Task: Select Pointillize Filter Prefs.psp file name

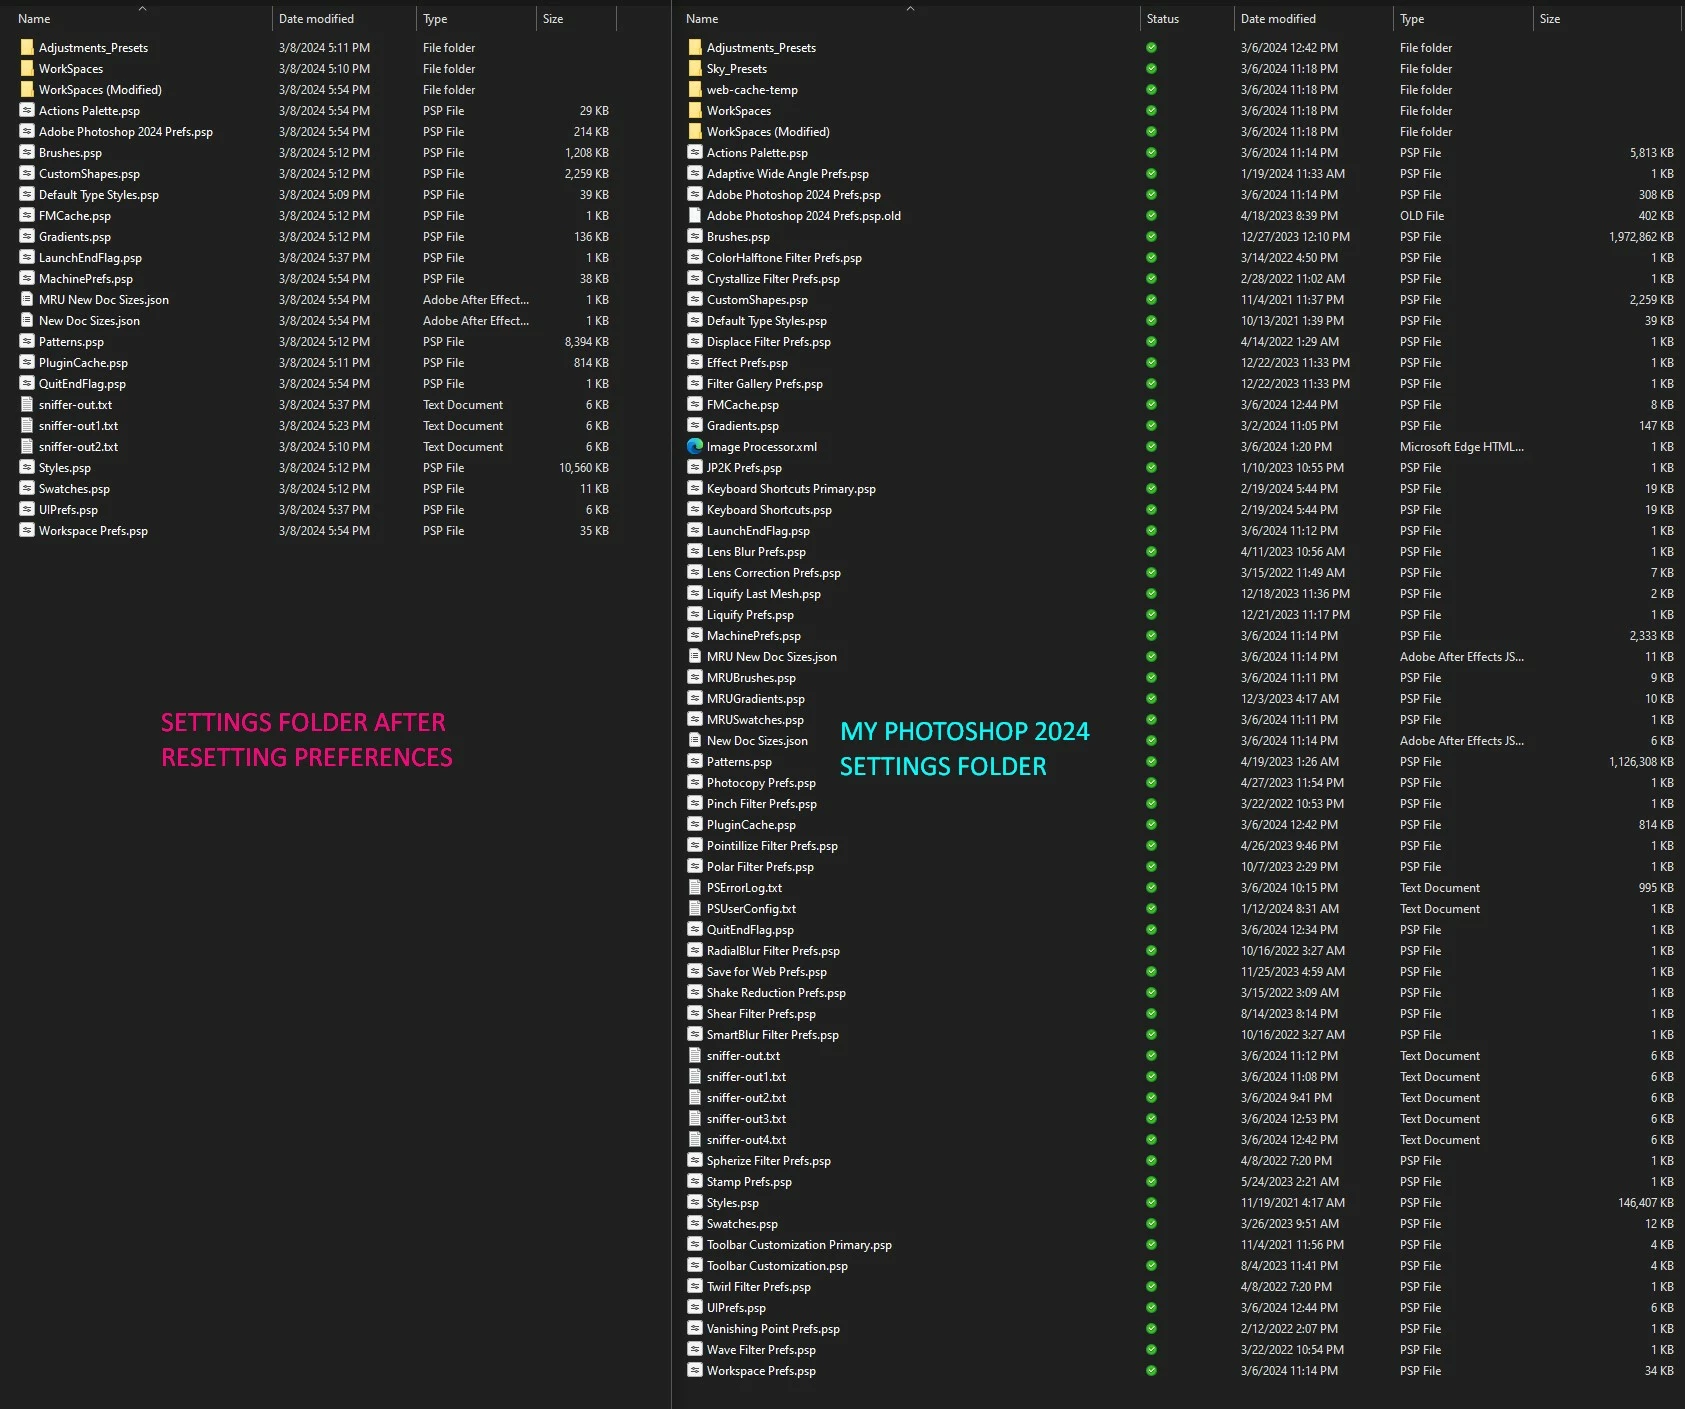Action: click(x=772, y=846)
